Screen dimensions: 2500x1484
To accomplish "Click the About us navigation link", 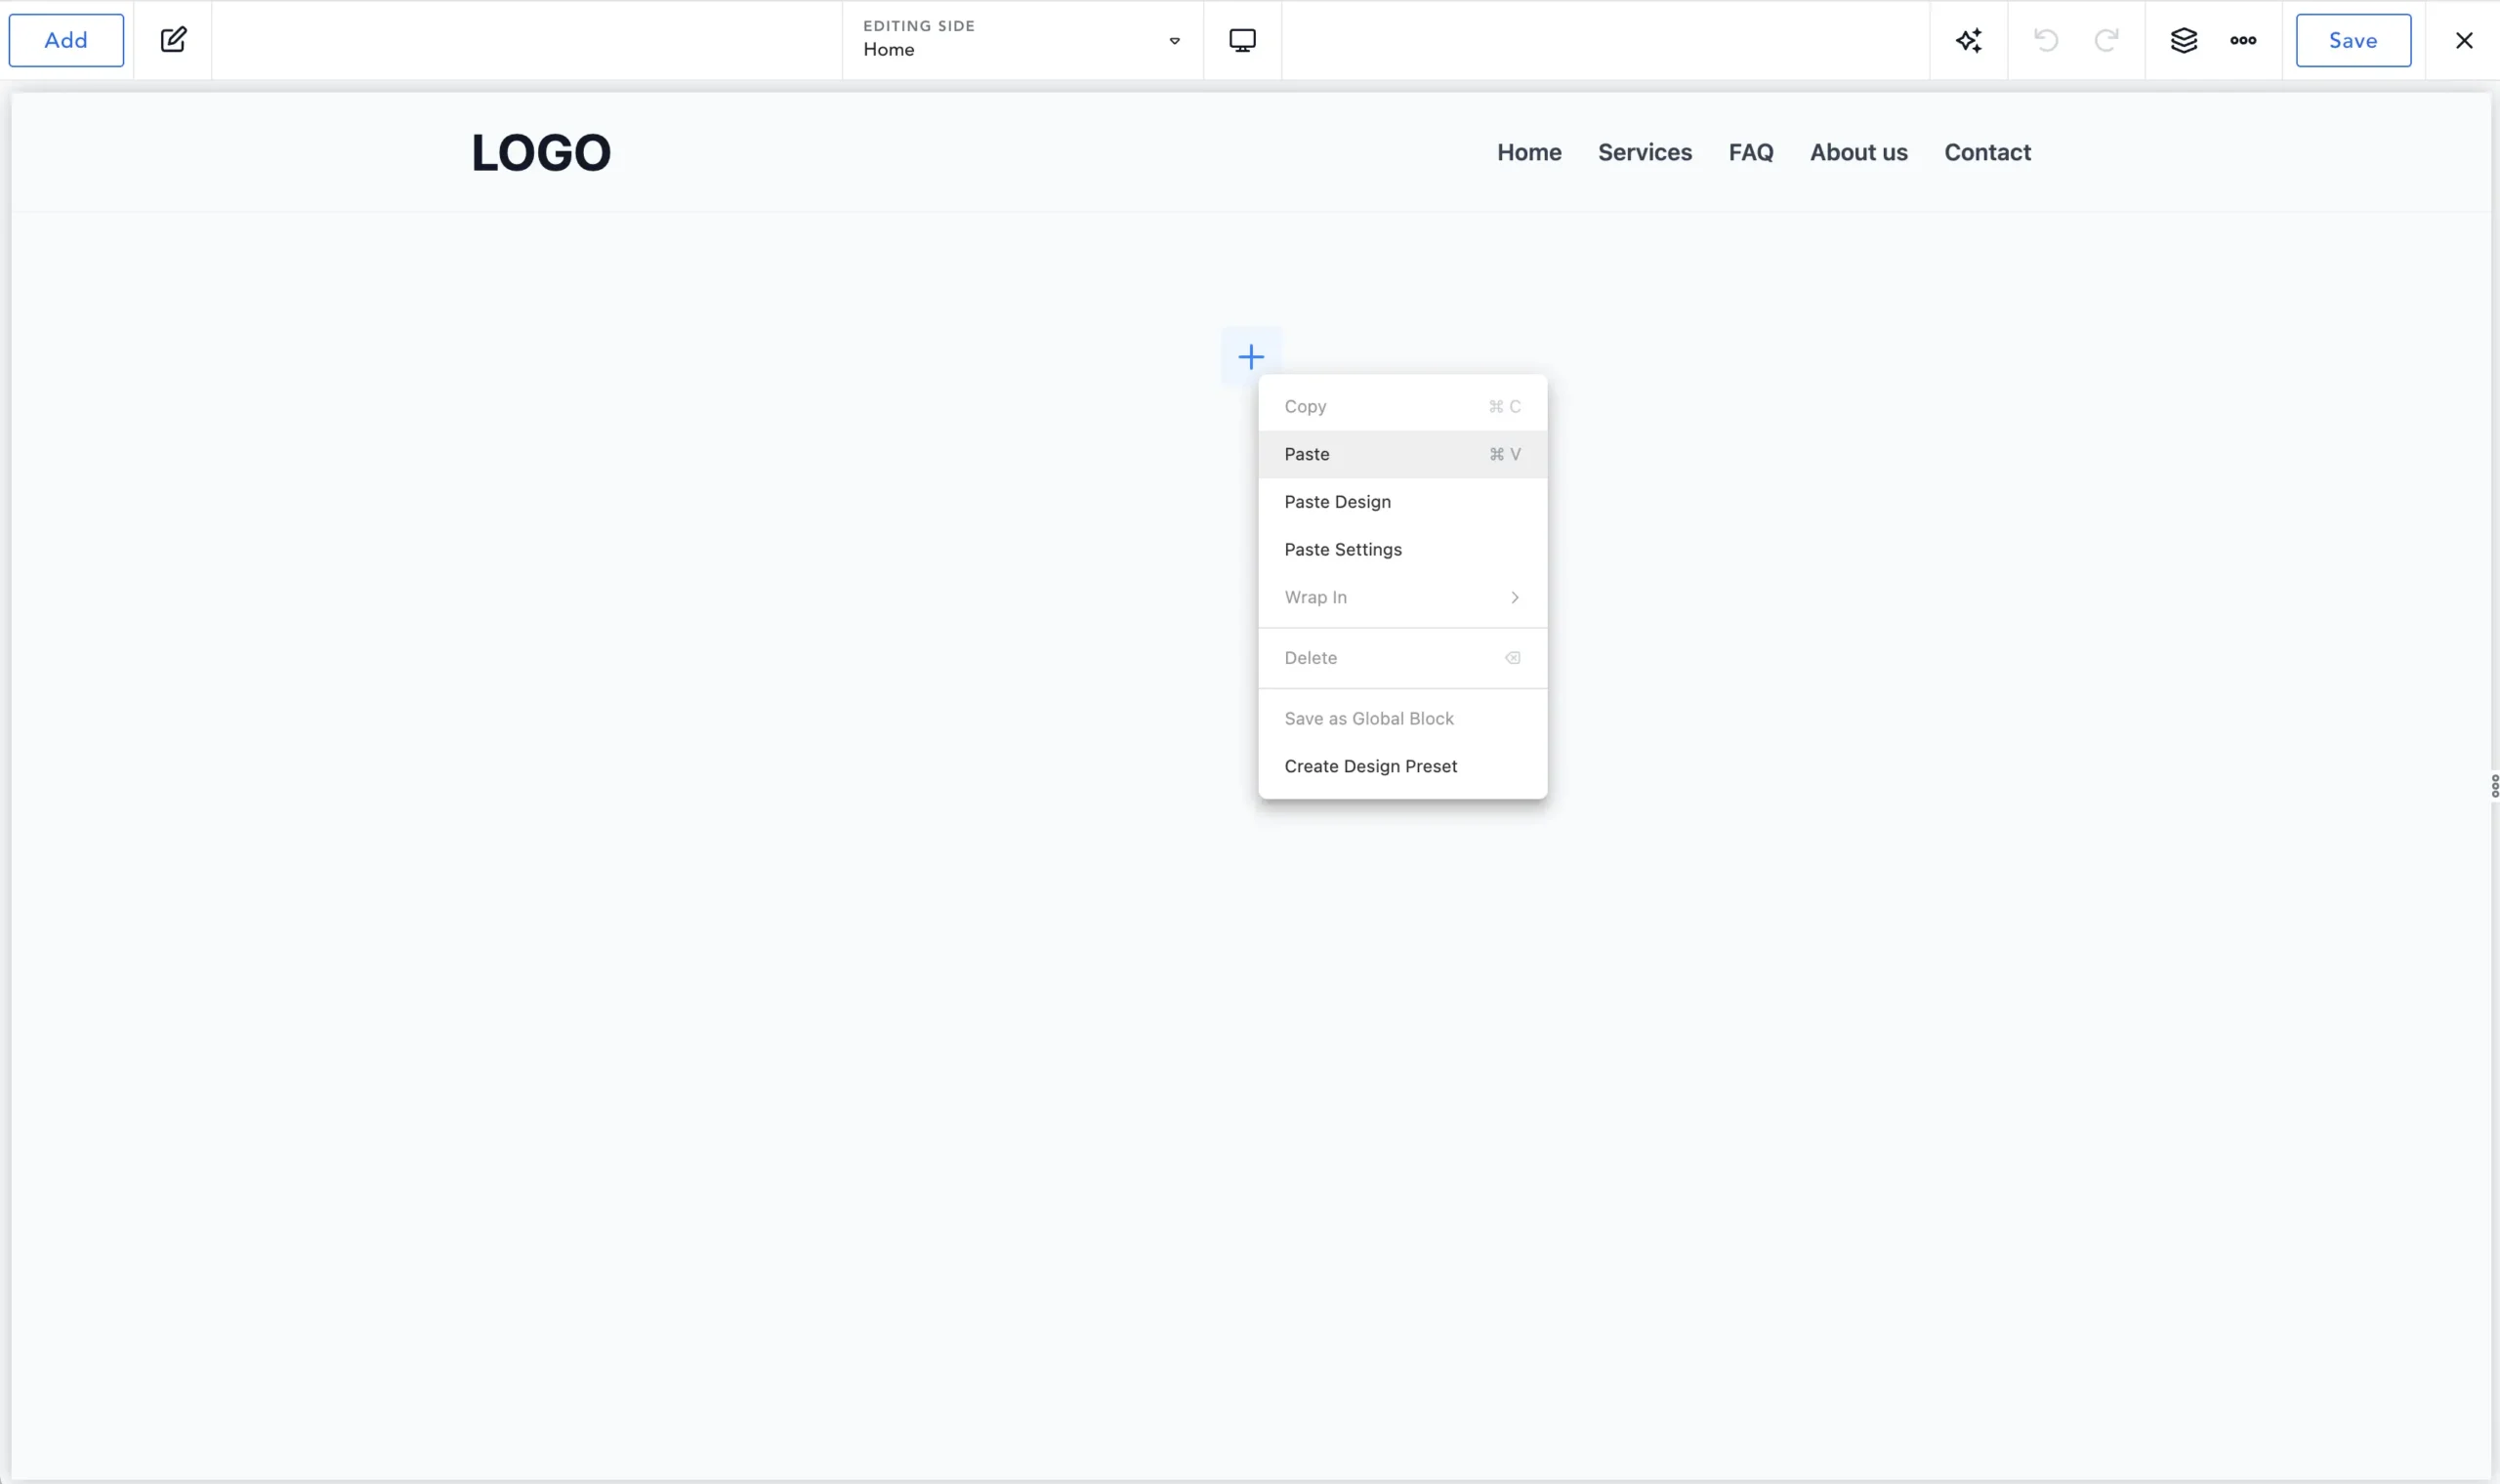I will coord(1858,152).
